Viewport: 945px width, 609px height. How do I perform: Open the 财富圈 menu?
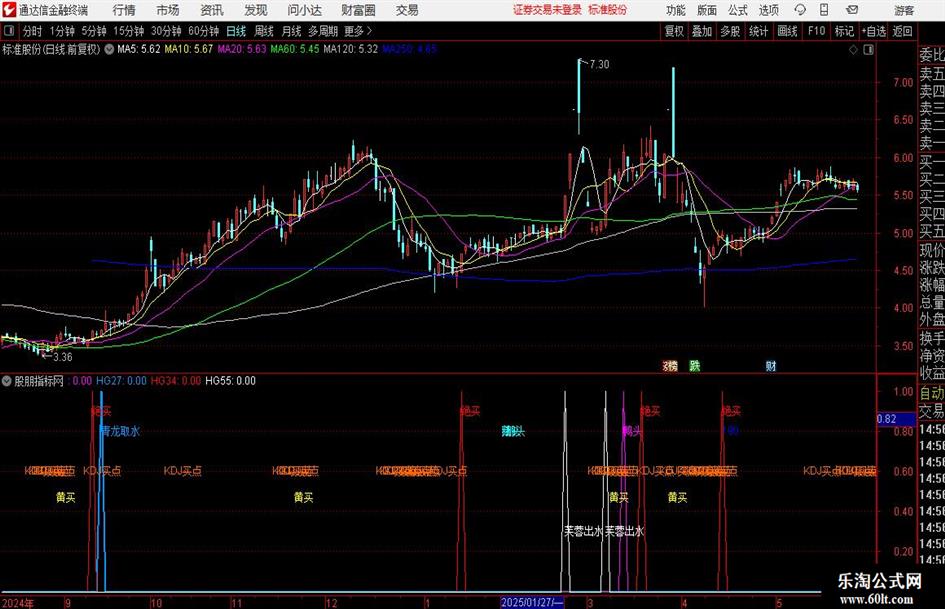[x=358, y=10]
